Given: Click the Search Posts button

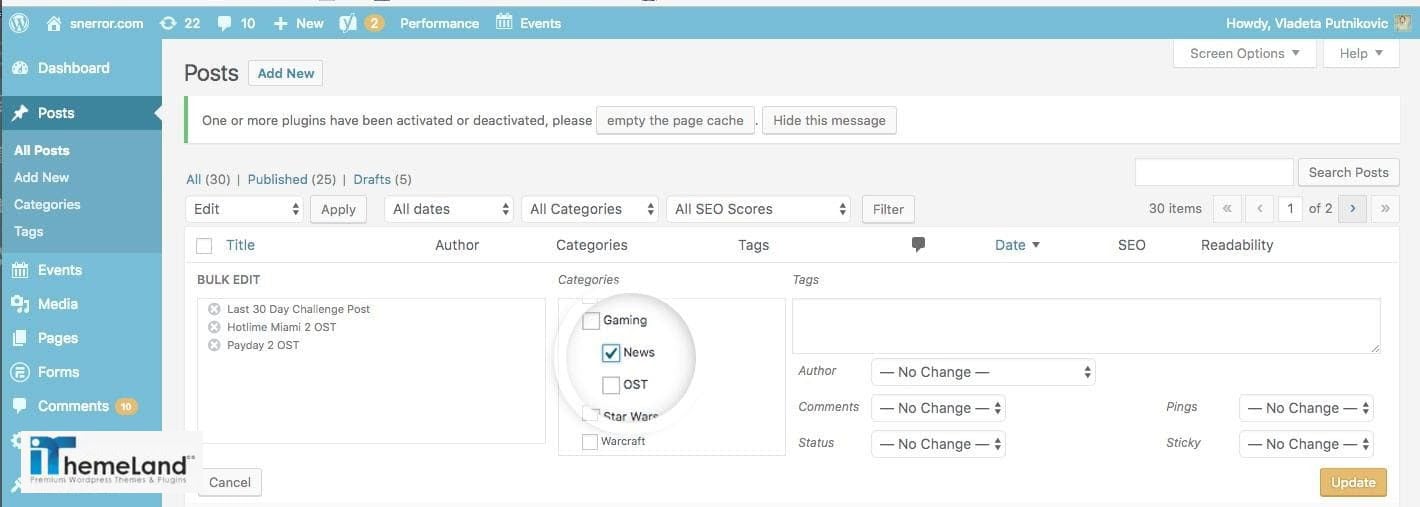Looking at the screenshot, I should click(x=1348, y=172).
